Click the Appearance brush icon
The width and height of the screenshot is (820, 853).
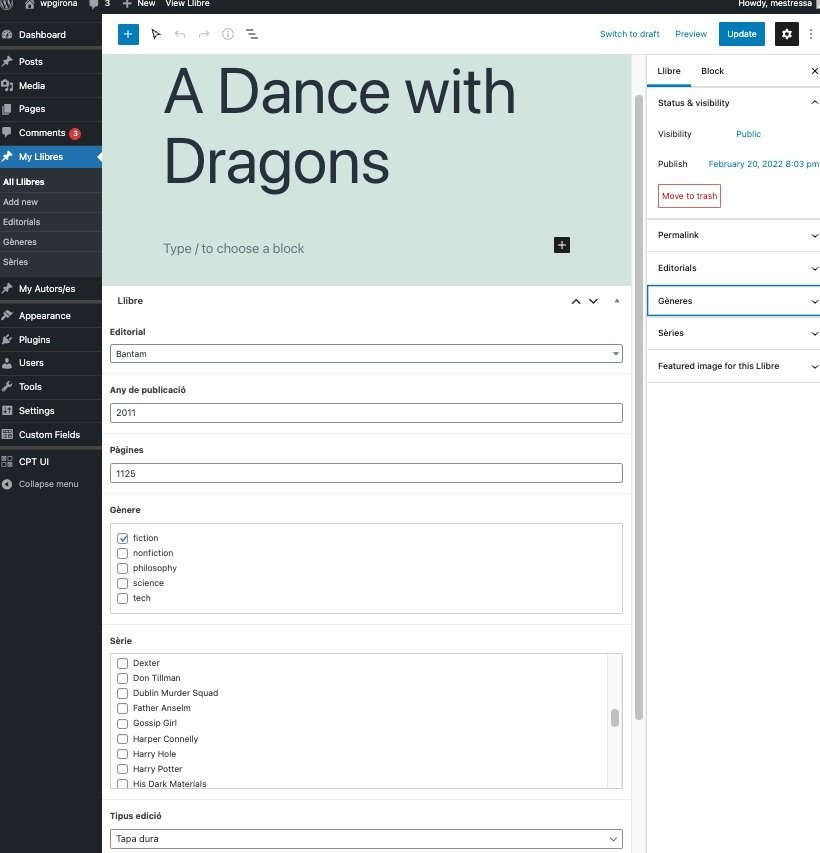click(x=7, y=315)
